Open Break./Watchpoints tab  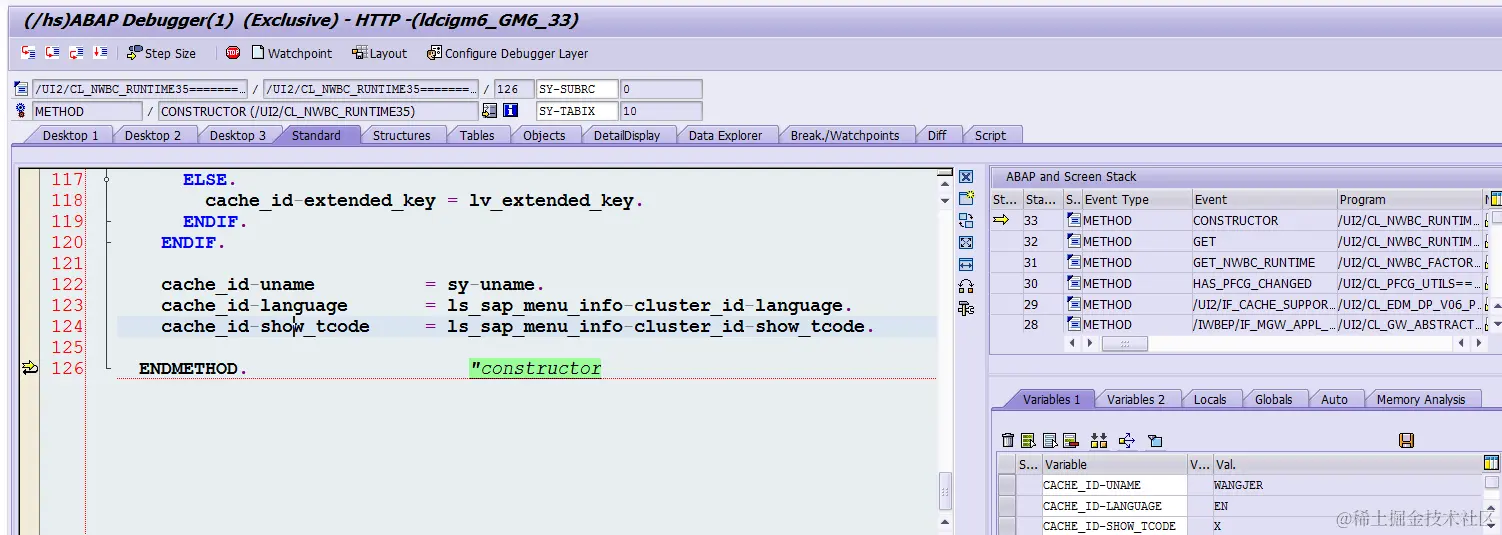845,135
